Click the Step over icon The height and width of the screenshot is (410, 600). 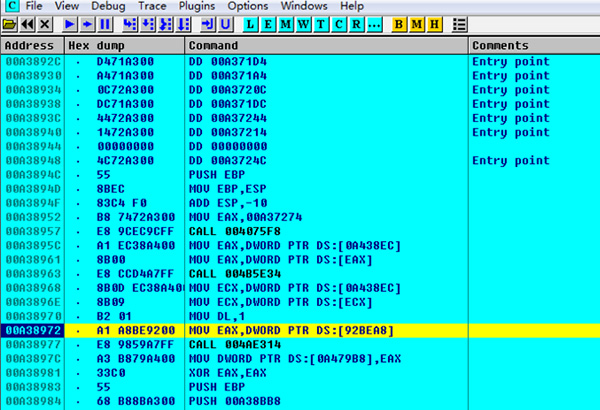point(148,25)
